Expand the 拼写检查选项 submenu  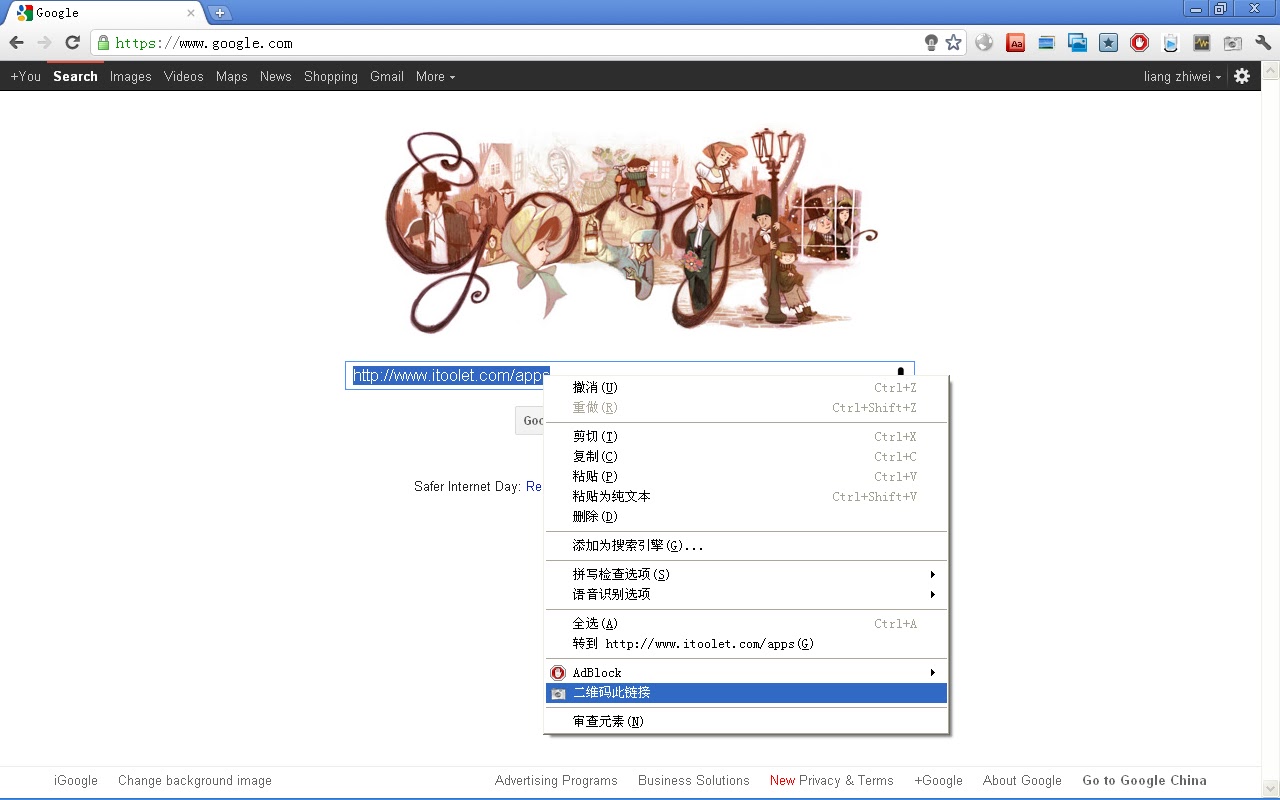point(746,574)
